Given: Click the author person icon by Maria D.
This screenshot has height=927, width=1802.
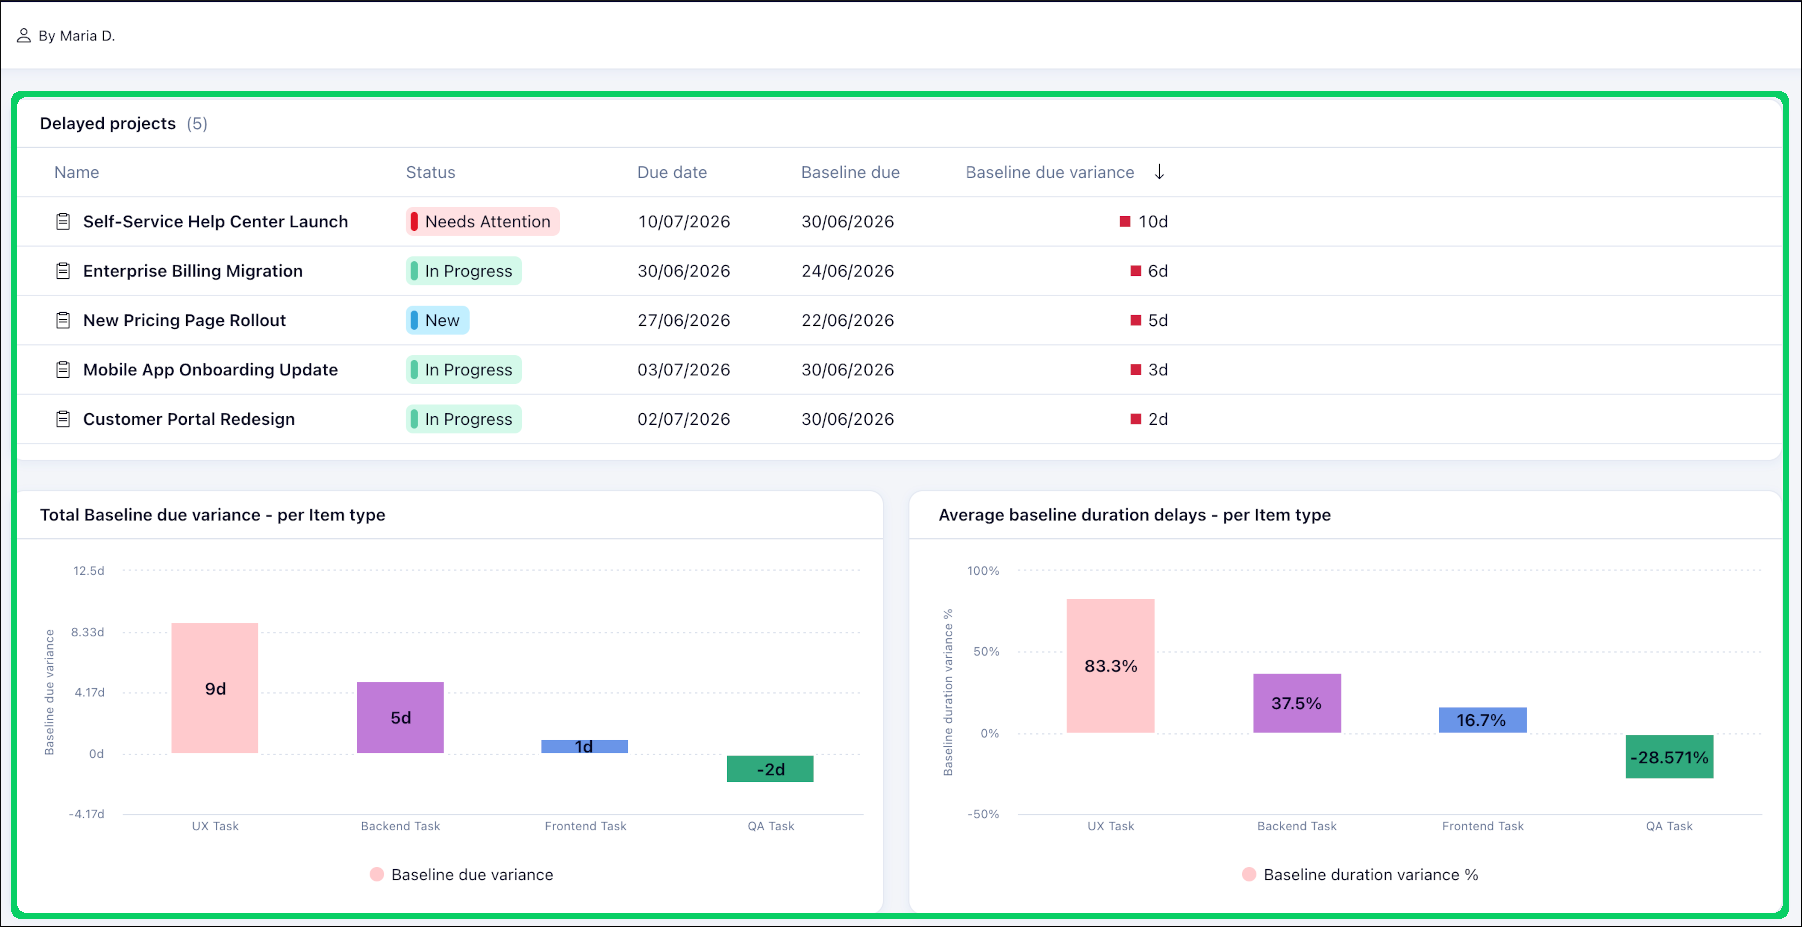Looking at the screenshot, I should coord(24,36).
